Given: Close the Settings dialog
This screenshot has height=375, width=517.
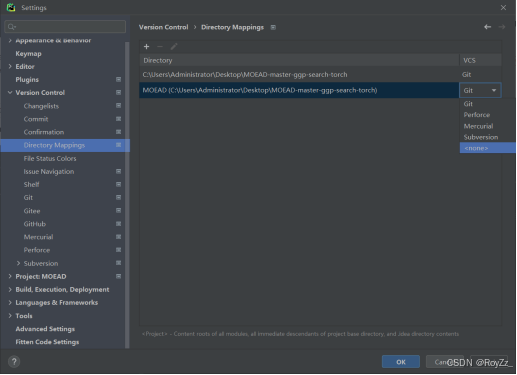Looking at the screenshot, I should 503,7.
